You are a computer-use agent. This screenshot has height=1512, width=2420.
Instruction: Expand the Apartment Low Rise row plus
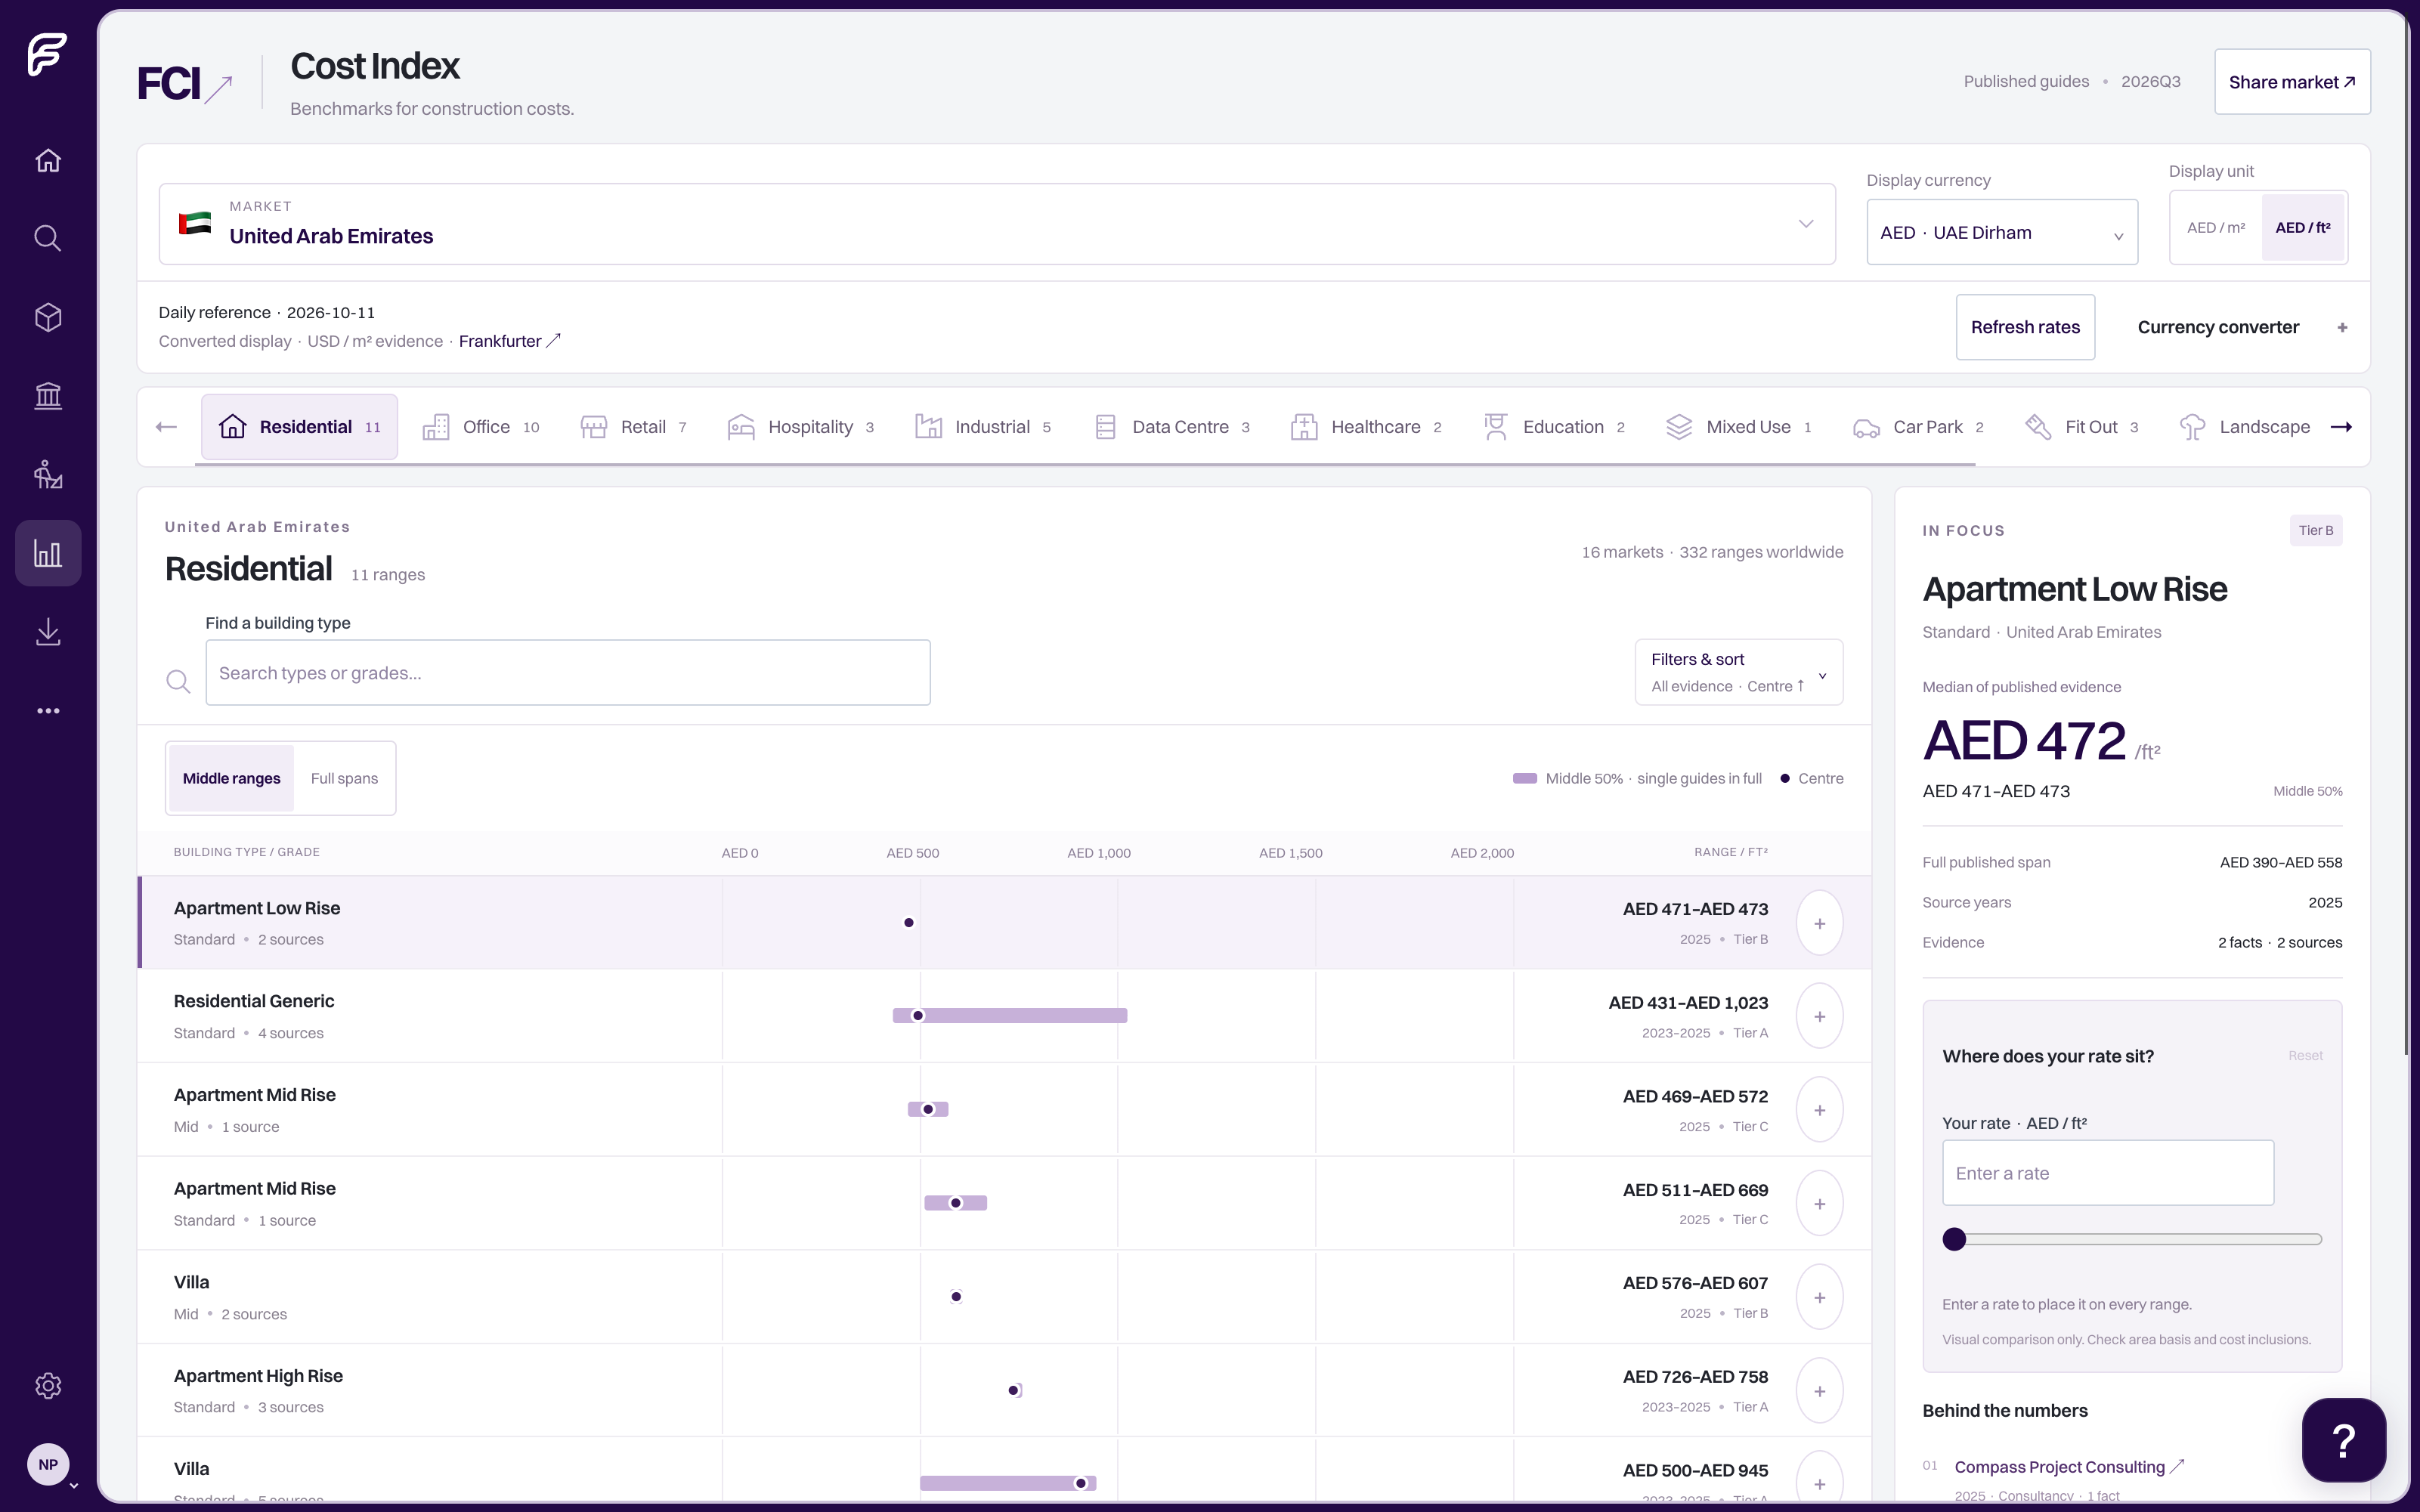[1819, 923]
